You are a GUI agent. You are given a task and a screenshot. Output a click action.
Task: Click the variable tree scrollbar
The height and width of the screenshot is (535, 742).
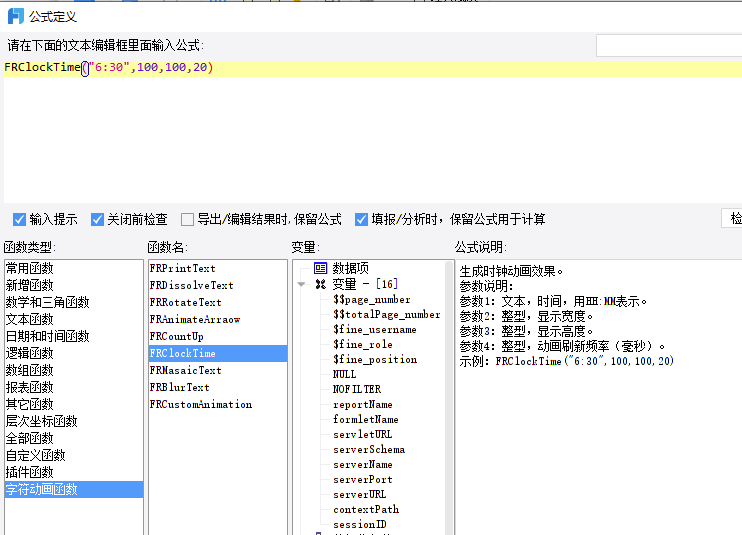[x=449, y=397]
